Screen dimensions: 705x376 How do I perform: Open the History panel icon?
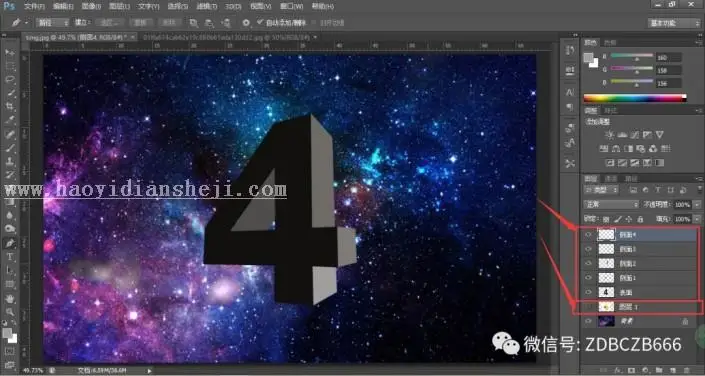tap(570, 50)
